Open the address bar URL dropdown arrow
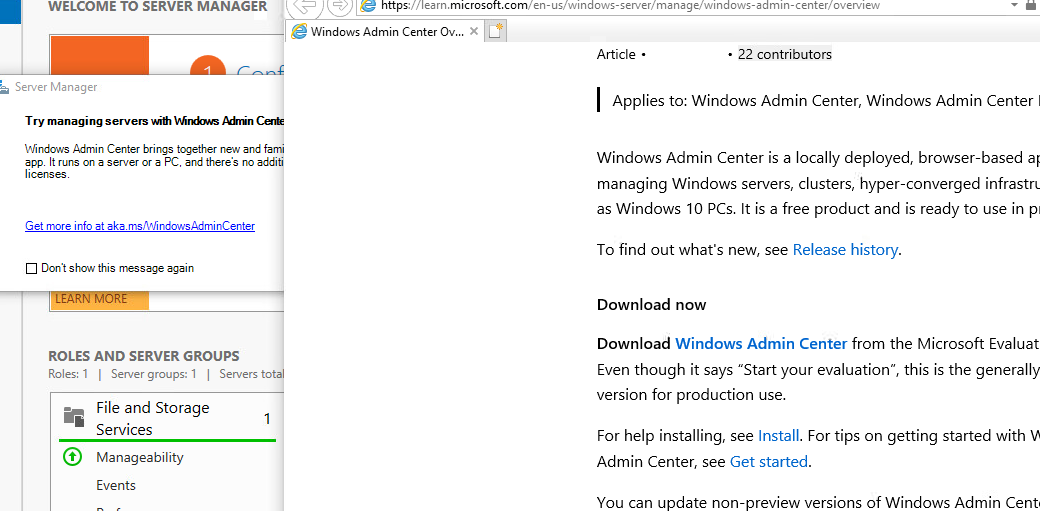 (1012, 6)
